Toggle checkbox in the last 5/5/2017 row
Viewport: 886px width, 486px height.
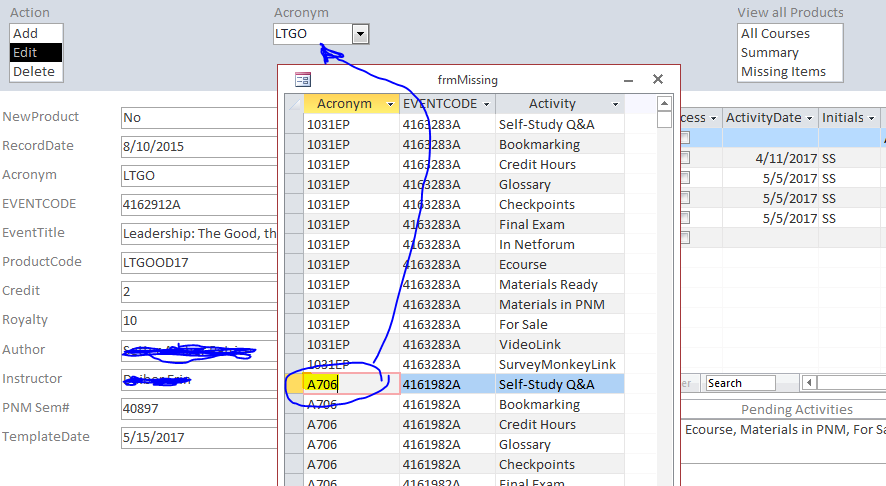coord(685,218)
